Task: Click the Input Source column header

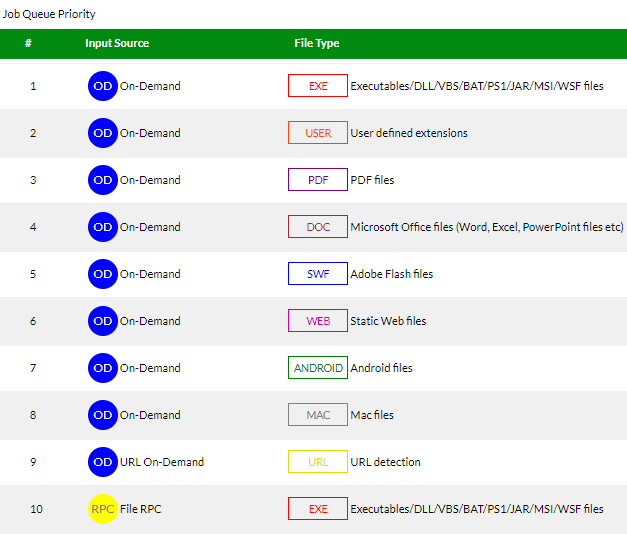Action: 117,43
